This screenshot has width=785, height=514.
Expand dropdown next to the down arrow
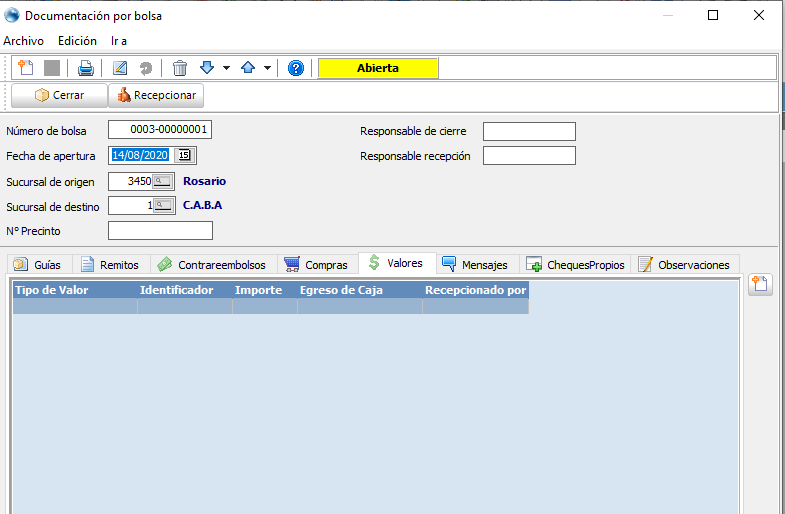(226, 68)
